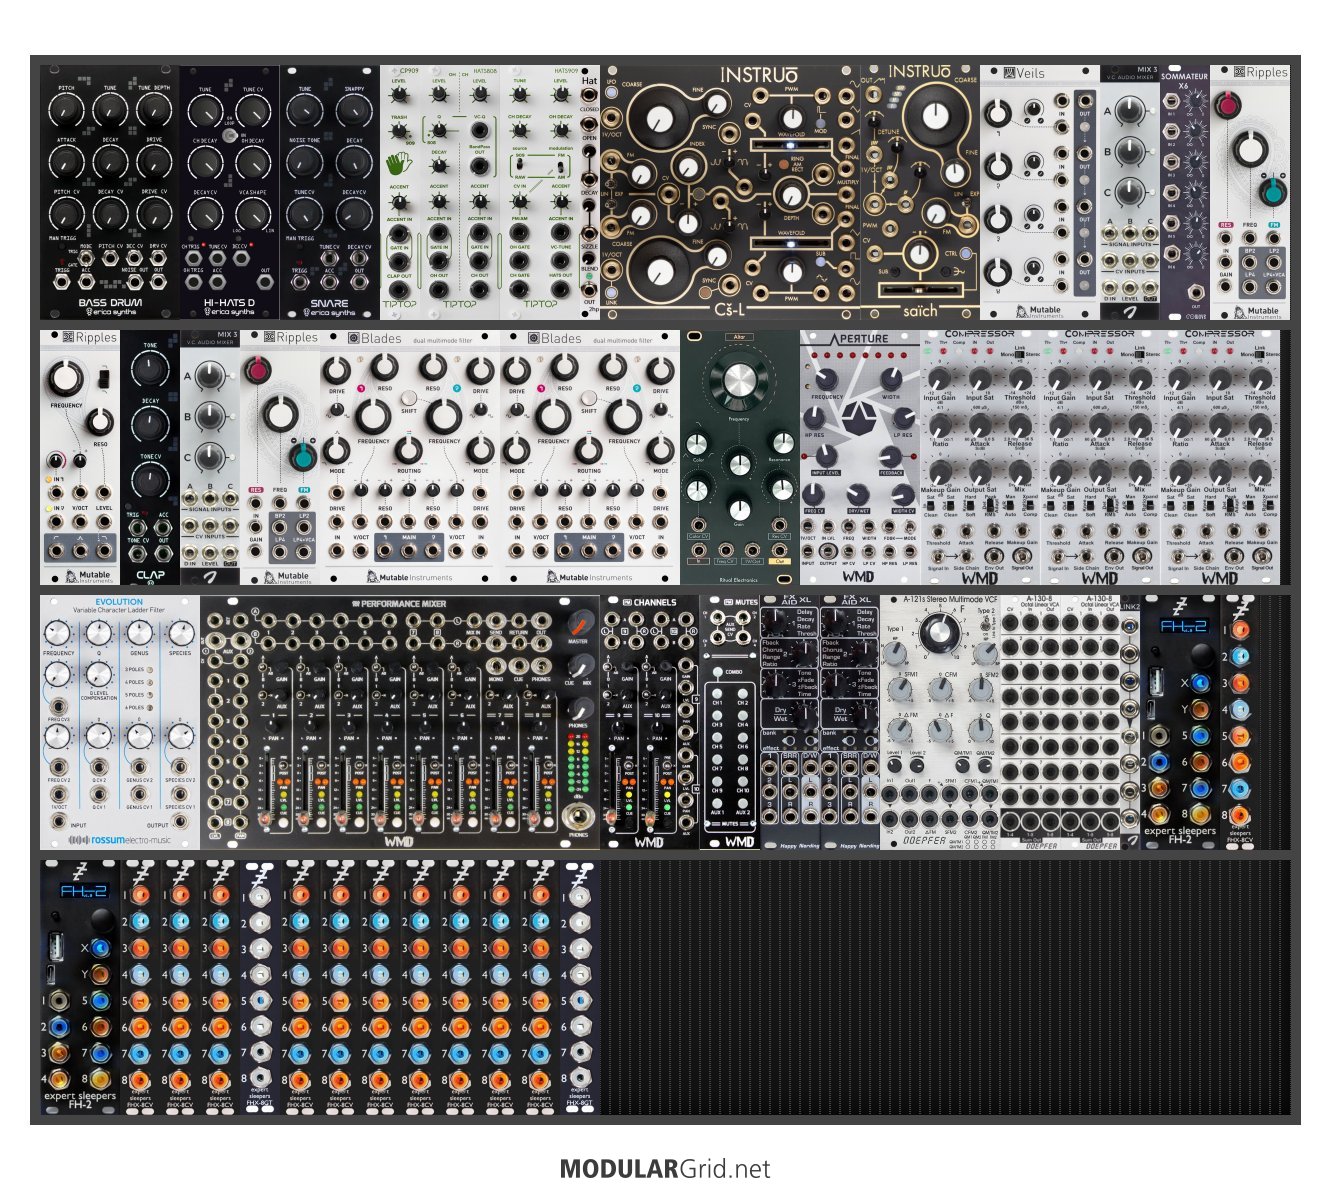
Task: Click the FREQUENCY knob on Aperture module
Action: click(x=827, y=380)
